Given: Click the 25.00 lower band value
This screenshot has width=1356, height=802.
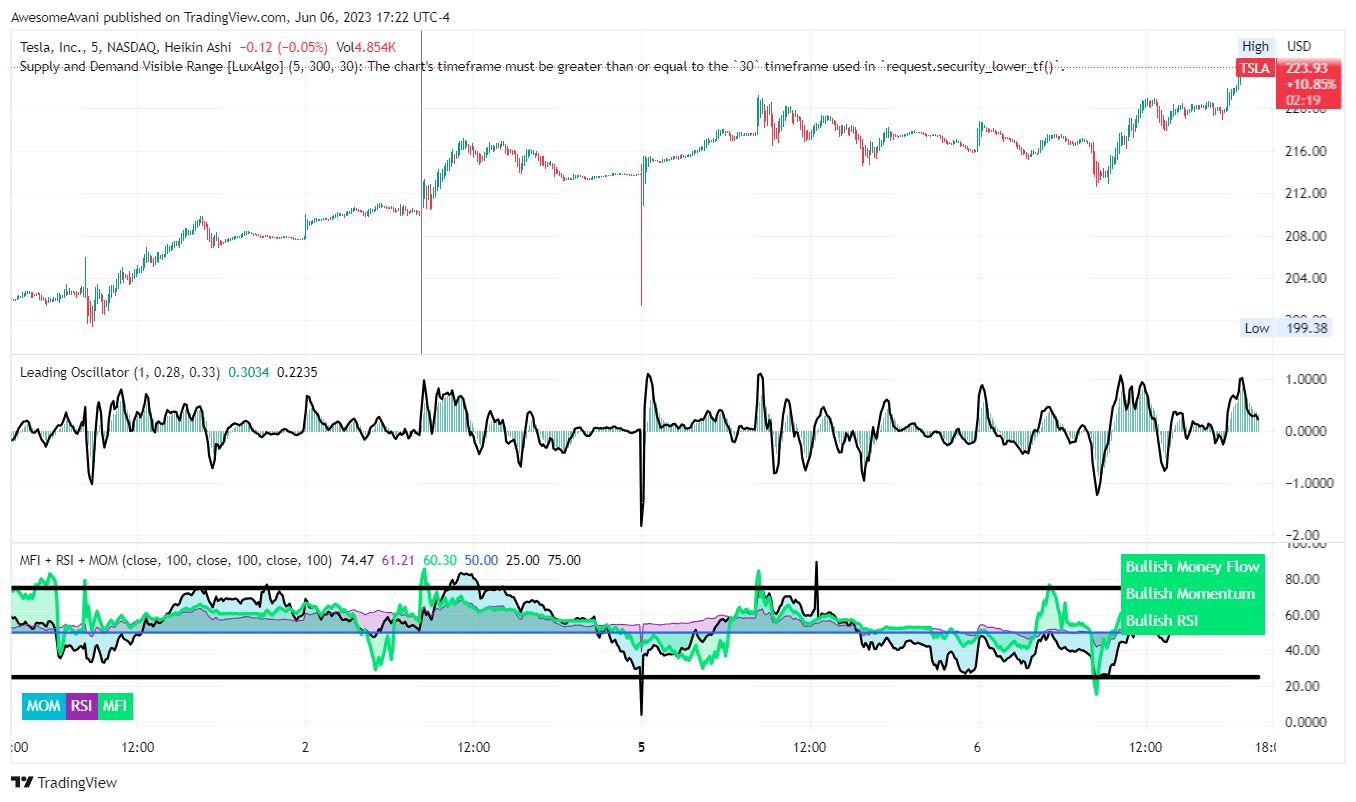Looking at the screenshot, I should click(523, 561).
